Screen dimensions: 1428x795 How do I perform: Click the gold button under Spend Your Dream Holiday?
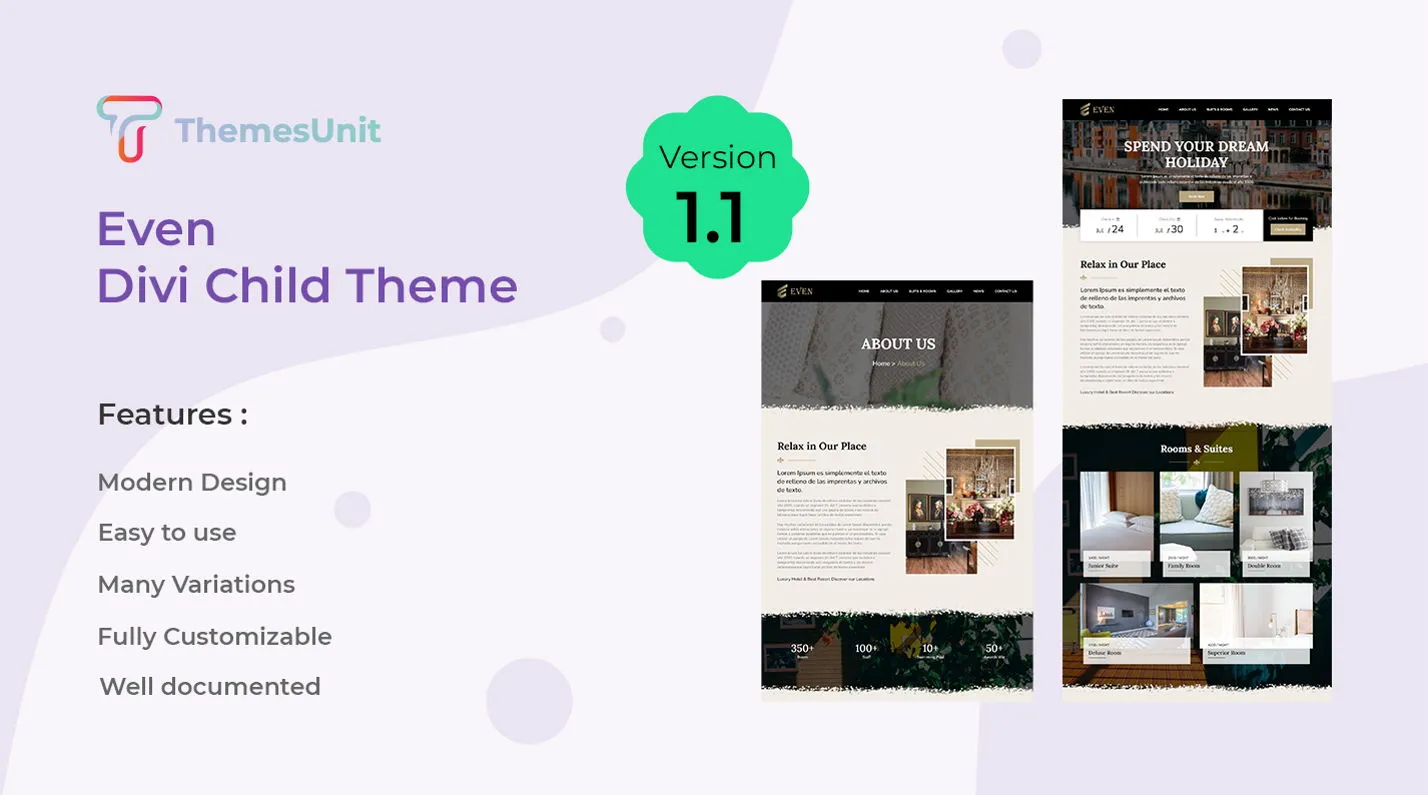1196,197
